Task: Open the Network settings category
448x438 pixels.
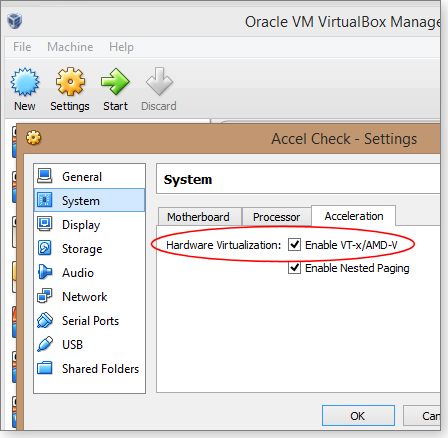Action: pyautogui.click(x=89, y=297)
